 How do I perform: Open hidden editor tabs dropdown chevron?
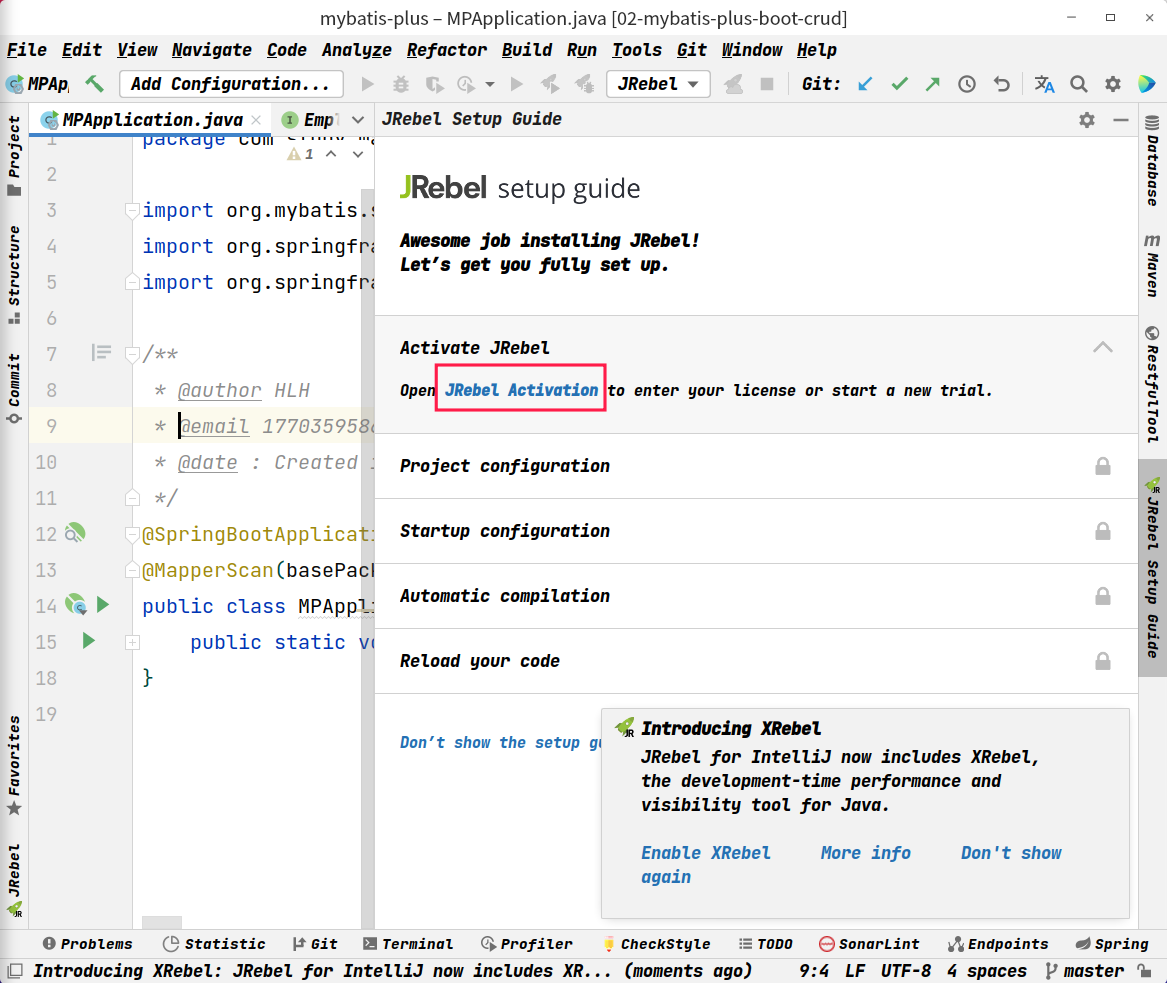358,120
